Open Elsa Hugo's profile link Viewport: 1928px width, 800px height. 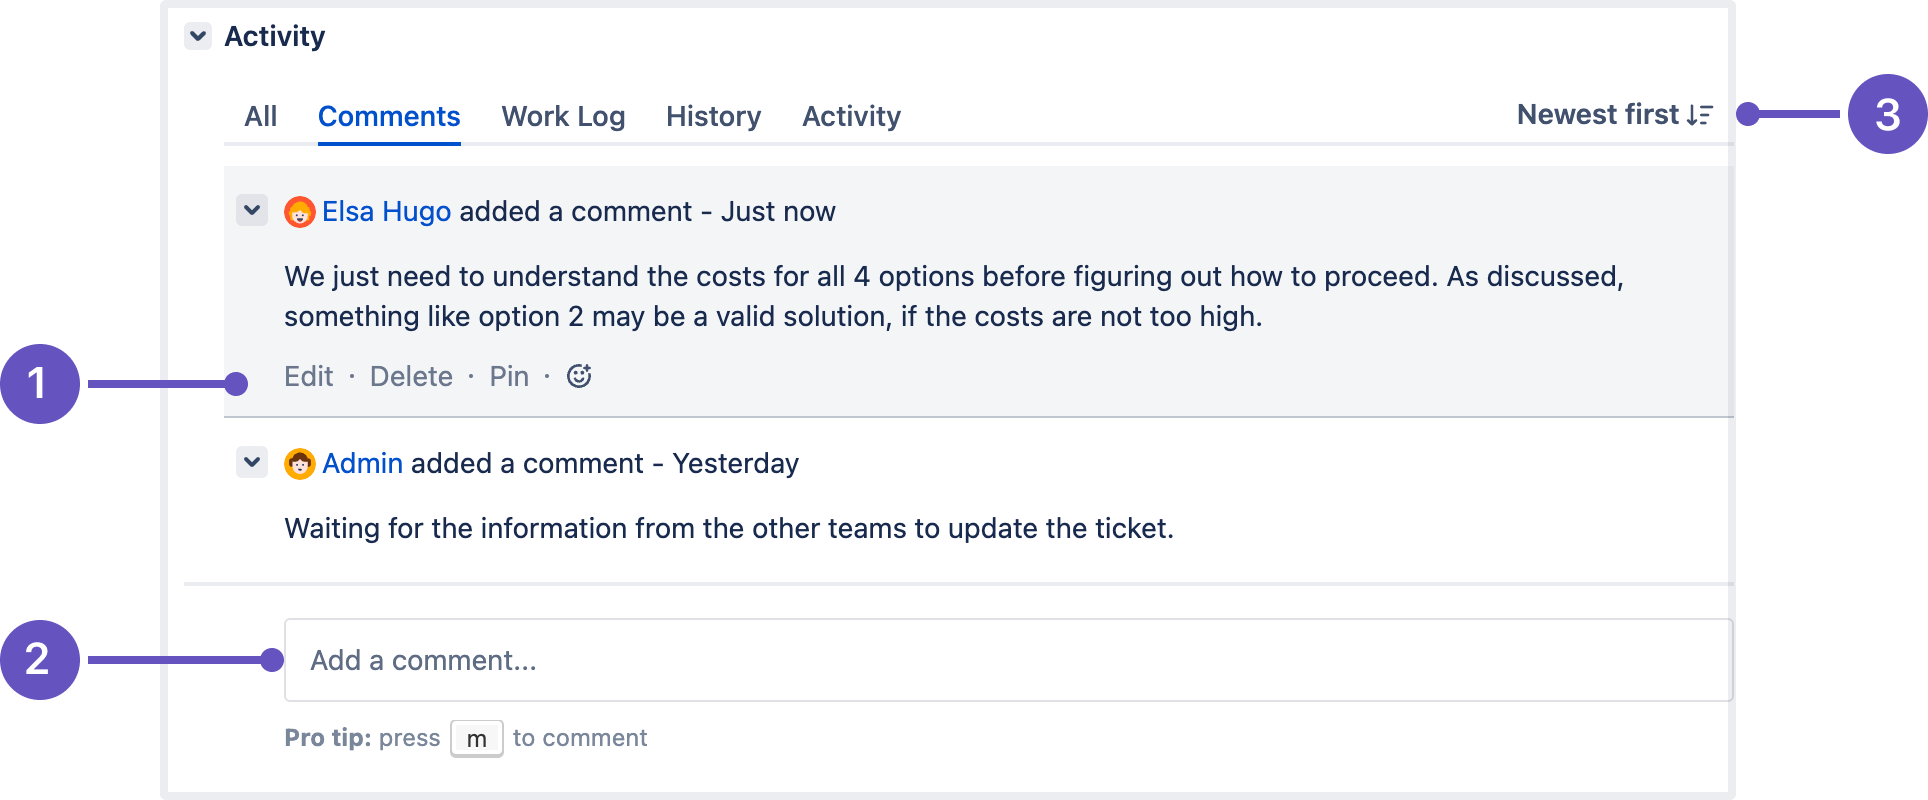point(386,212)
